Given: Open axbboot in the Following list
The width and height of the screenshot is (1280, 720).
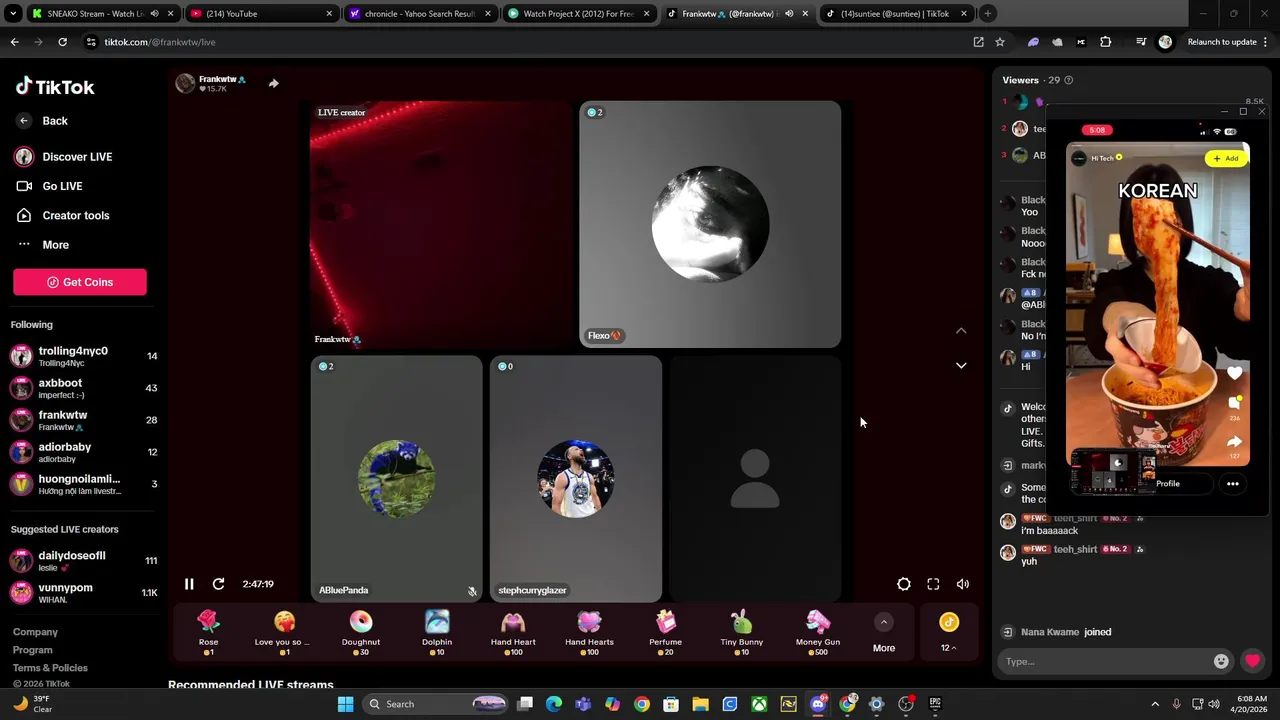Looking at the screenshot, I should tap(84, 388).
